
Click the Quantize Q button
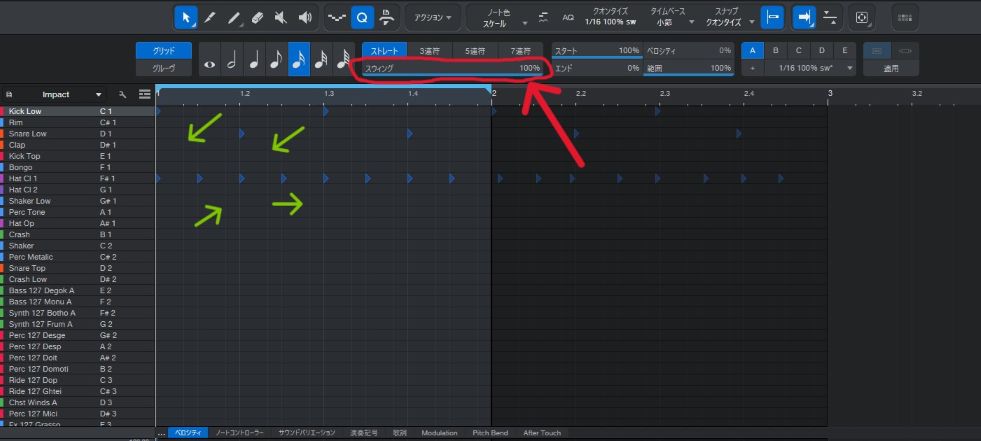(362, 17)
